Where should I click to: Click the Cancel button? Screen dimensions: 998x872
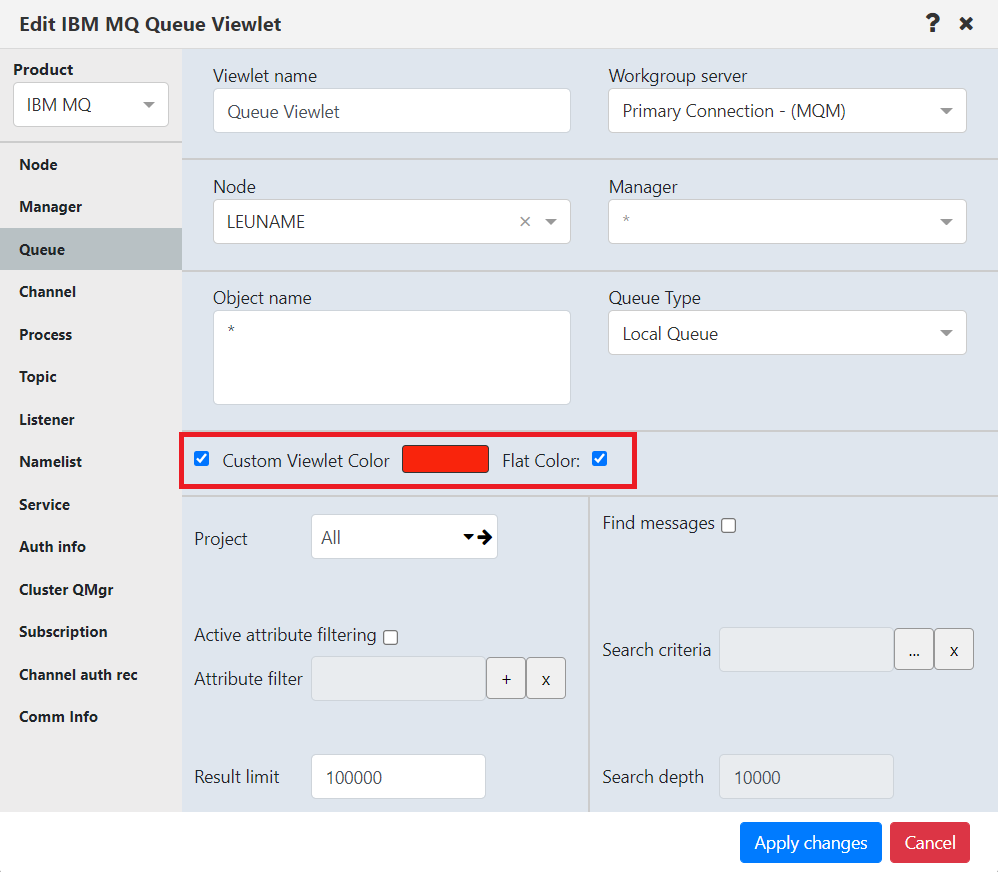tap(930, 843)
